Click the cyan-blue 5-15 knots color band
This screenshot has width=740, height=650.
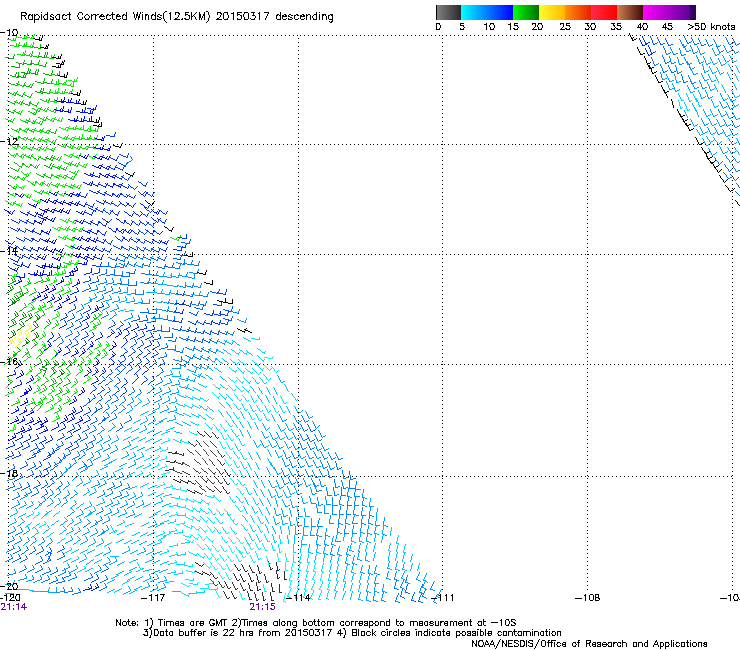click(487, 12)
